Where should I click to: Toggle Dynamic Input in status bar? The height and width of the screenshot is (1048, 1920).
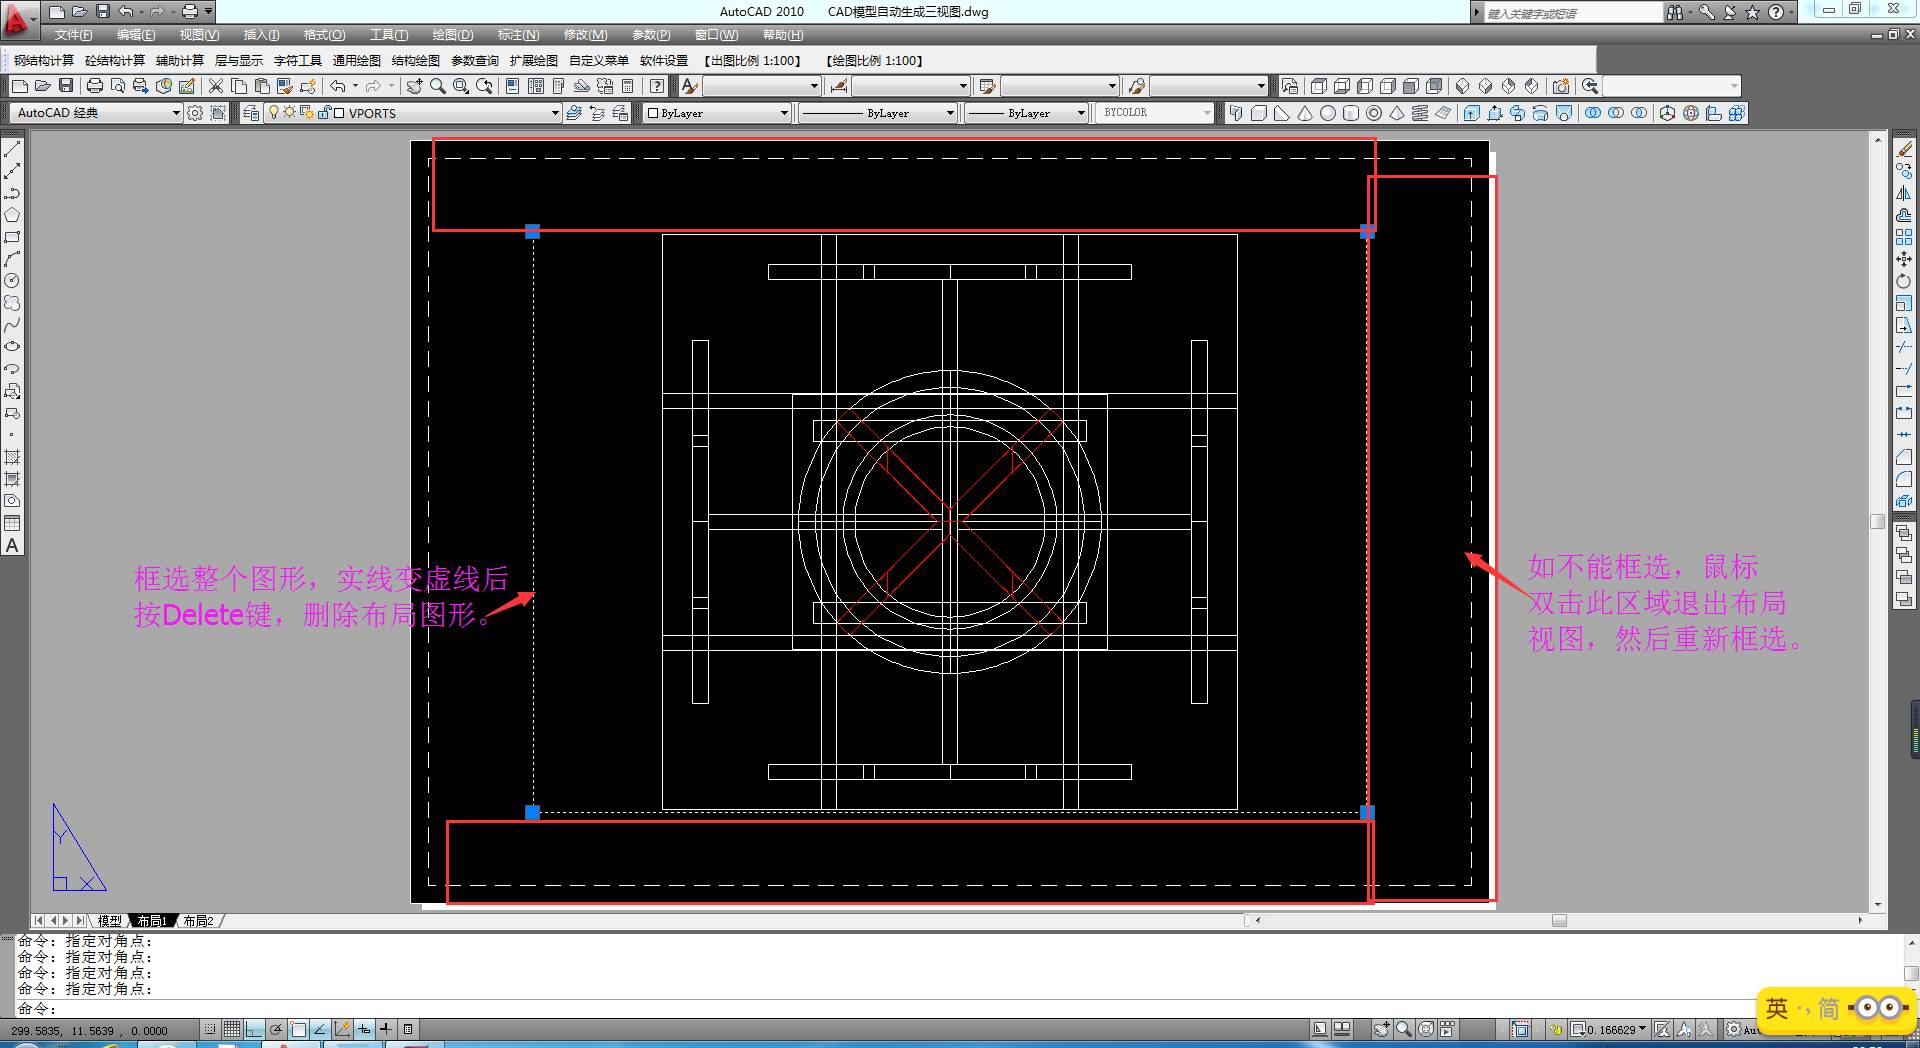click(364, 1029)
